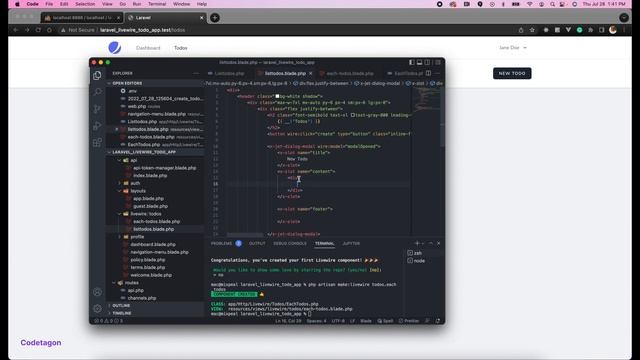The image size is (640, 360).
Task: Open macOS Control Center
Action: [562, 4]
